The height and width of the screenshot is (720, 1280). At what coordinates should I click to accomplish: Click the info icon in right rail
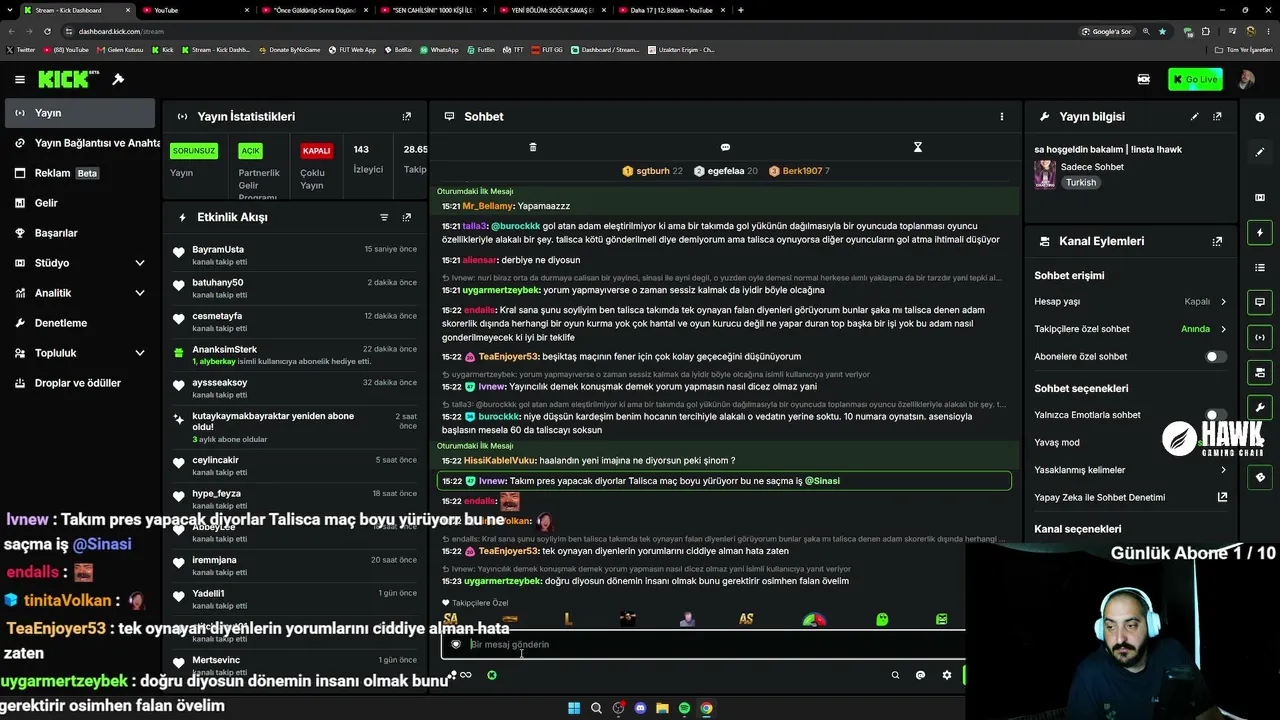[1260, 117]
